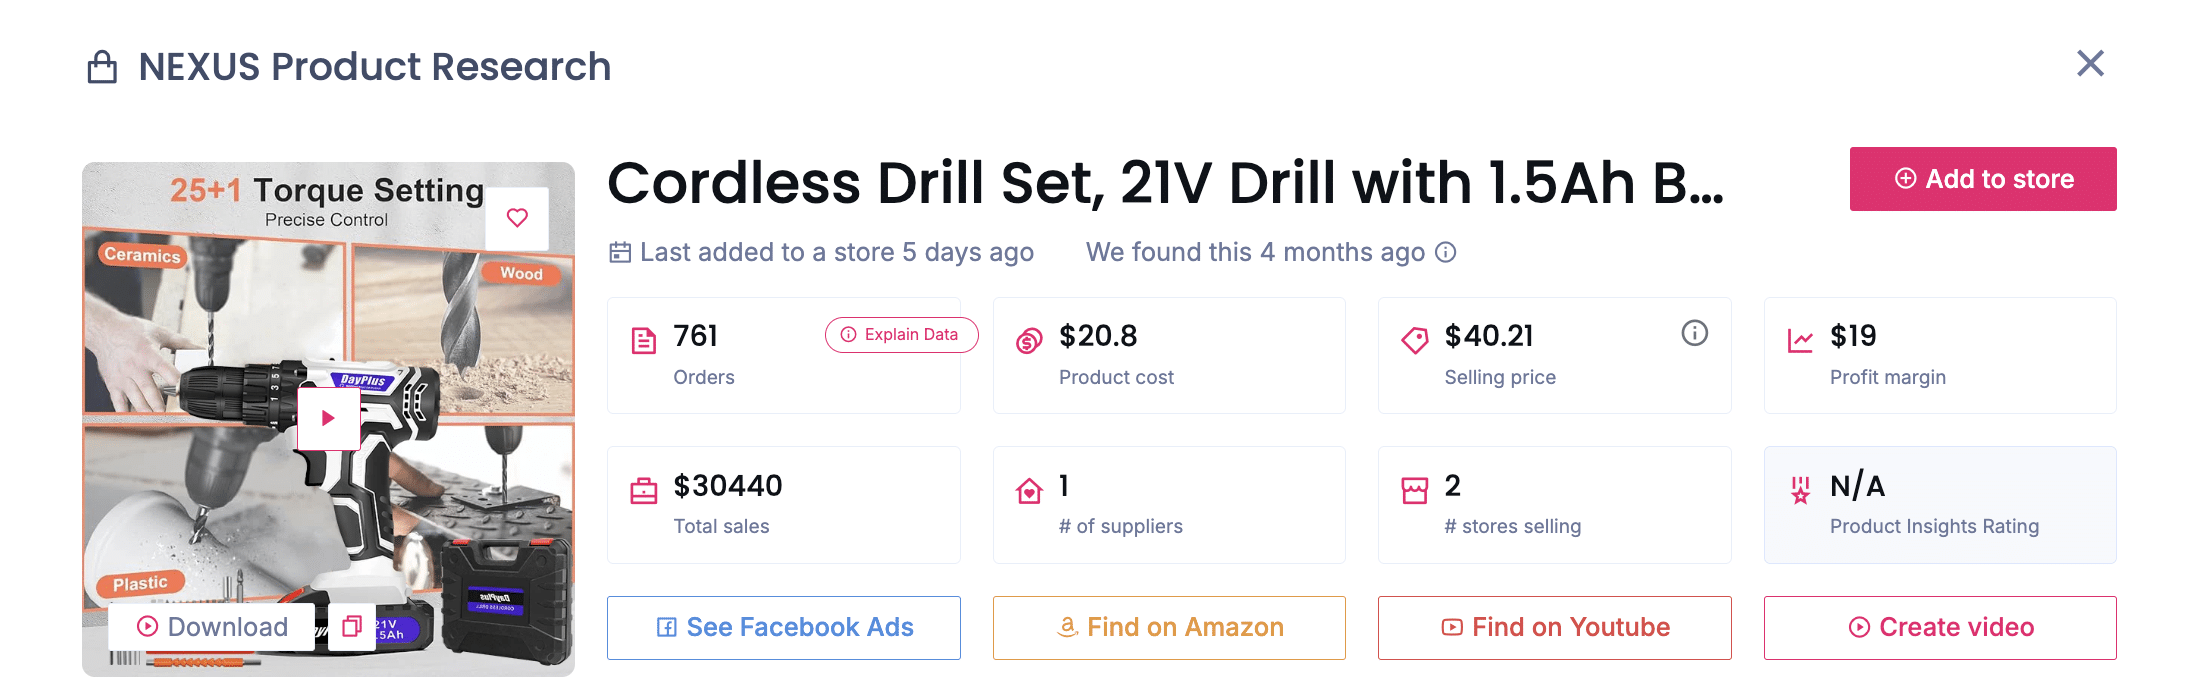Click the info icon next to selling price

pyautogui.click(x=1694, y=334)
